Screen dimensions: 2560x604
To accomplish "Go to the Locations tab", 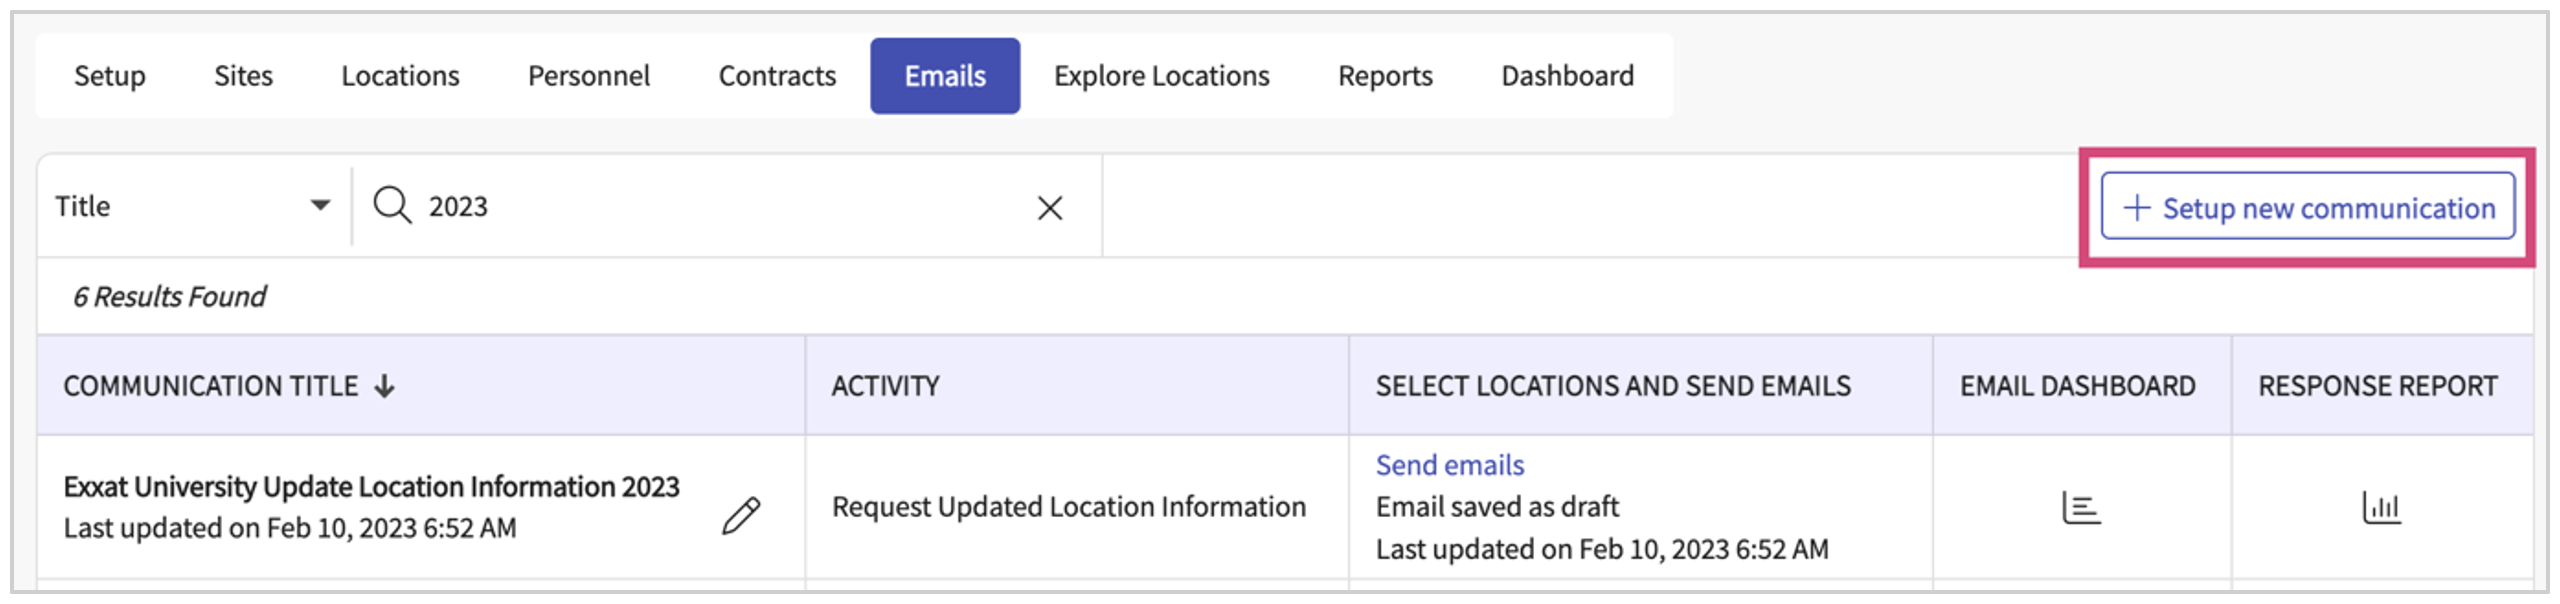I will pyautogui.click(x=400, y=76).
